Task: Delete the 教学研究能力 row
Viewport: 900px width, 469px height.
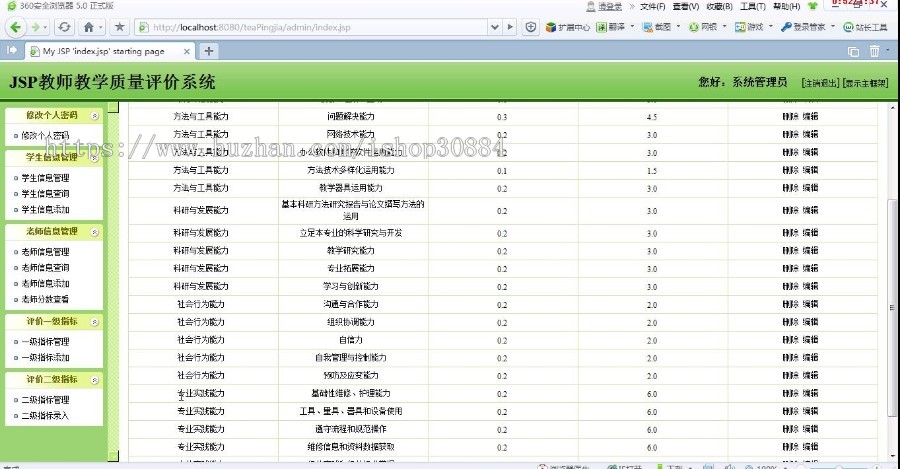Action: pos(790,251)
